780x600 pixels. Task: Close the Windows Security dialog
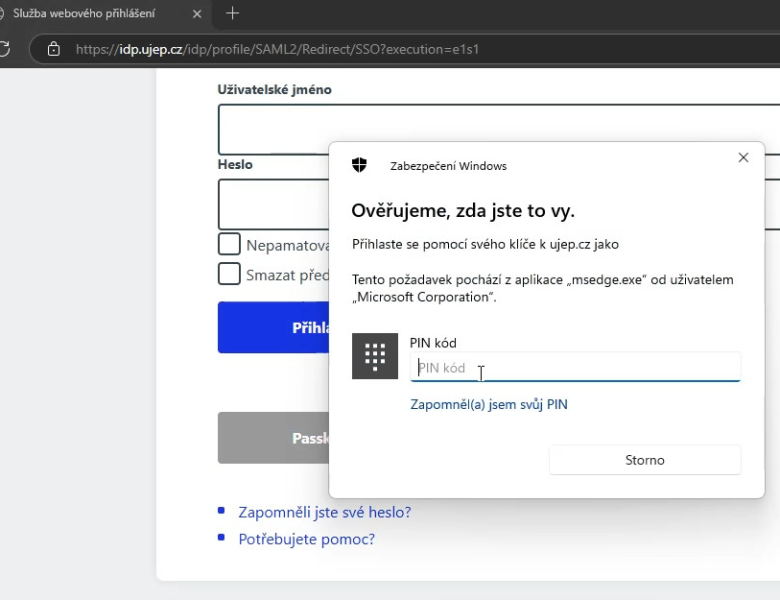[x=743, y=158]
